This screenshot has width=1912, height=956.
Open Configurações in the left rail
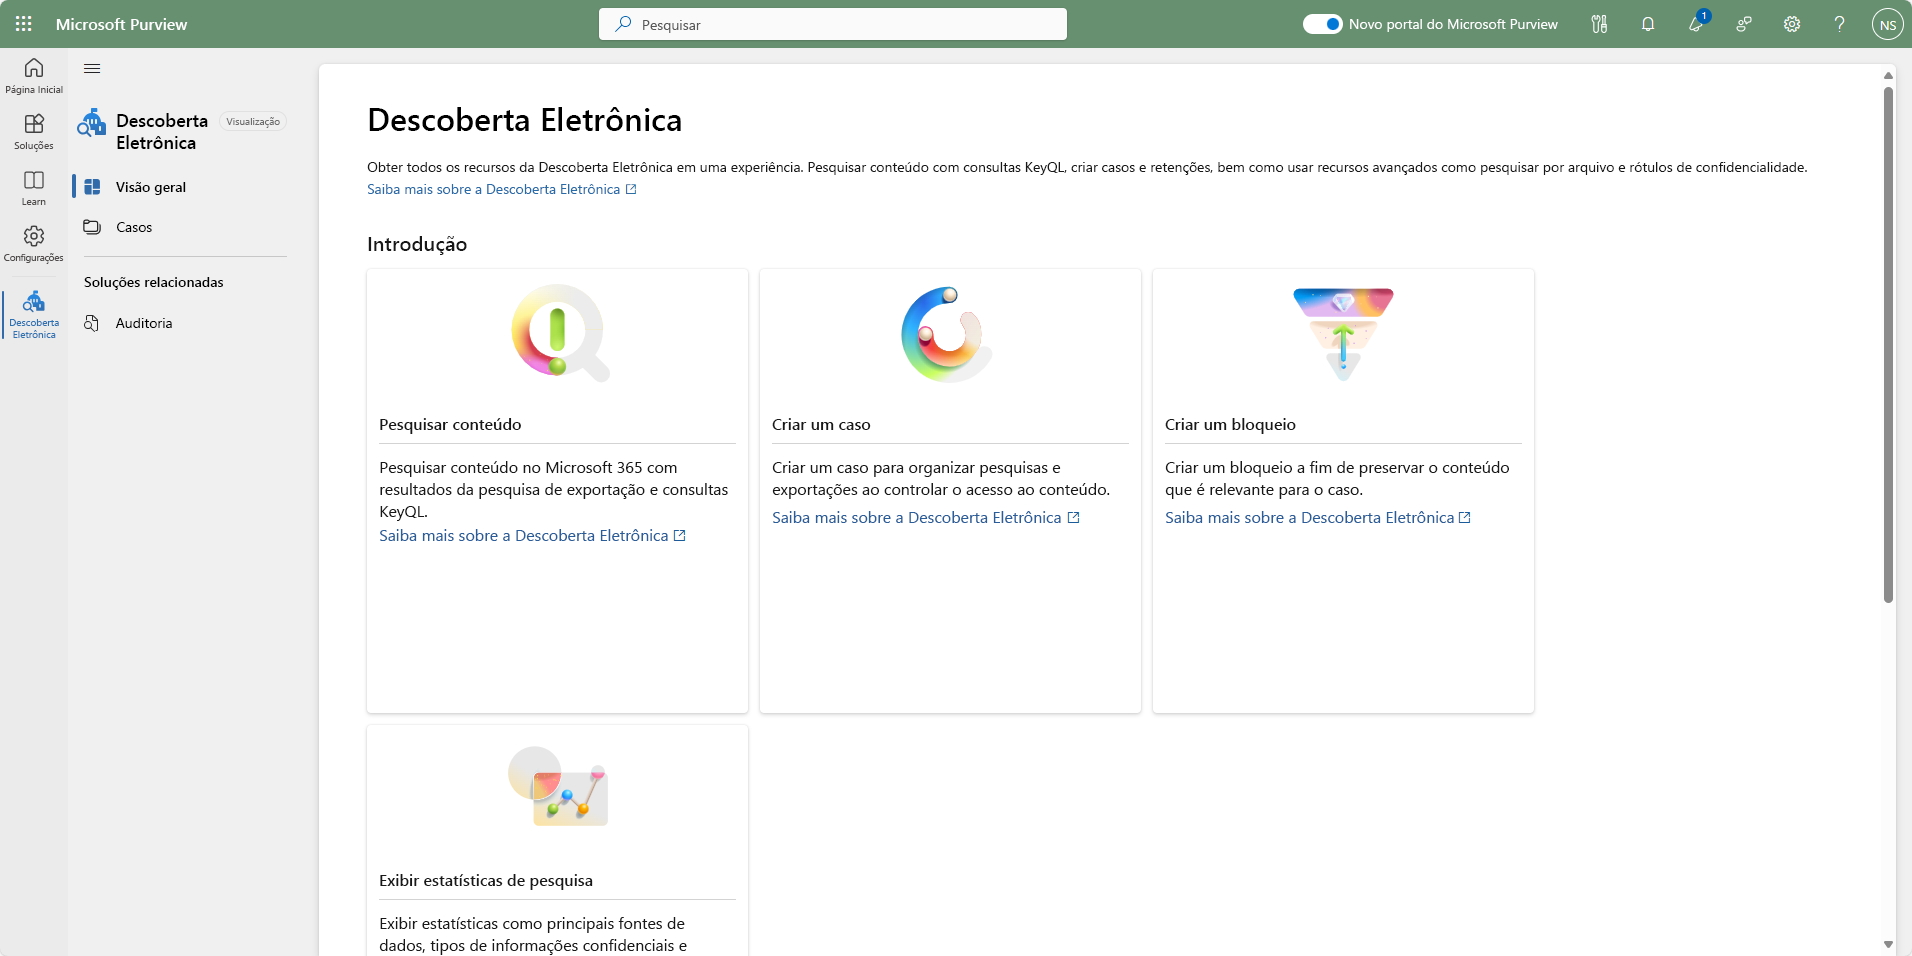(34, 243)
